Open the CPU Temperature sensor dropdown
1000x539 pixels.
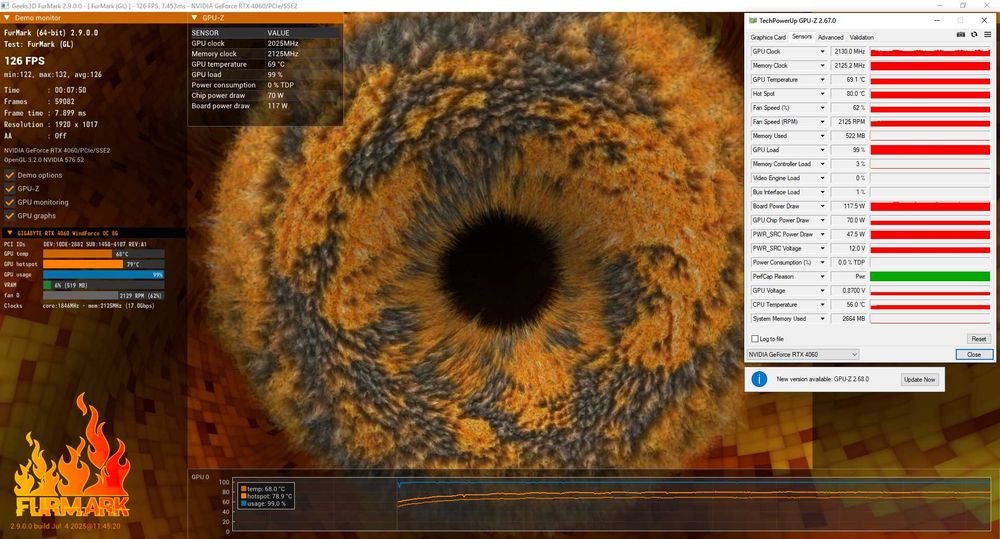coord(822,304)
